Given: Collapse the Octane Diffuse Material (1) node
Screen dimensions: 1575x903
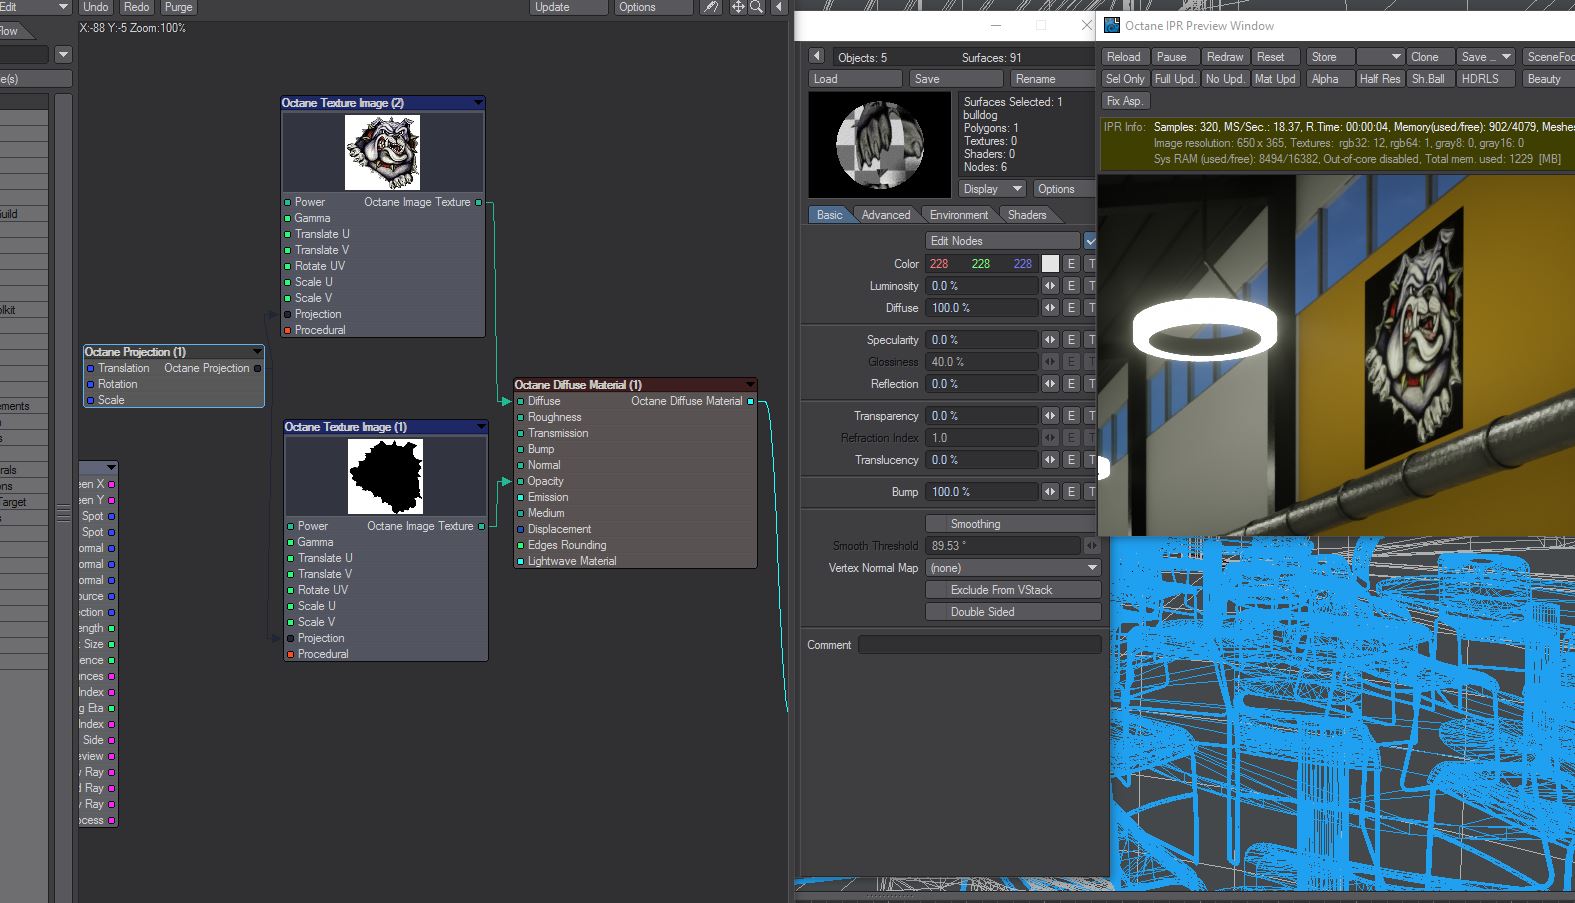Looking at the screenshot, I should pos(750,385).
